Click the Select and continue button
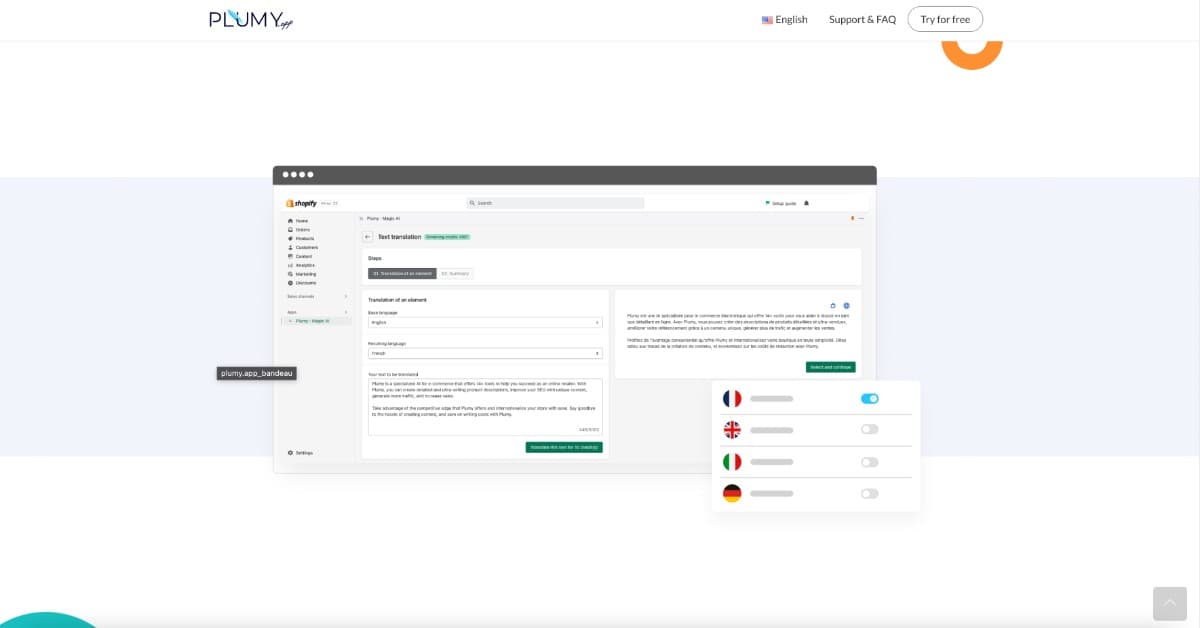 click(830, 367)
